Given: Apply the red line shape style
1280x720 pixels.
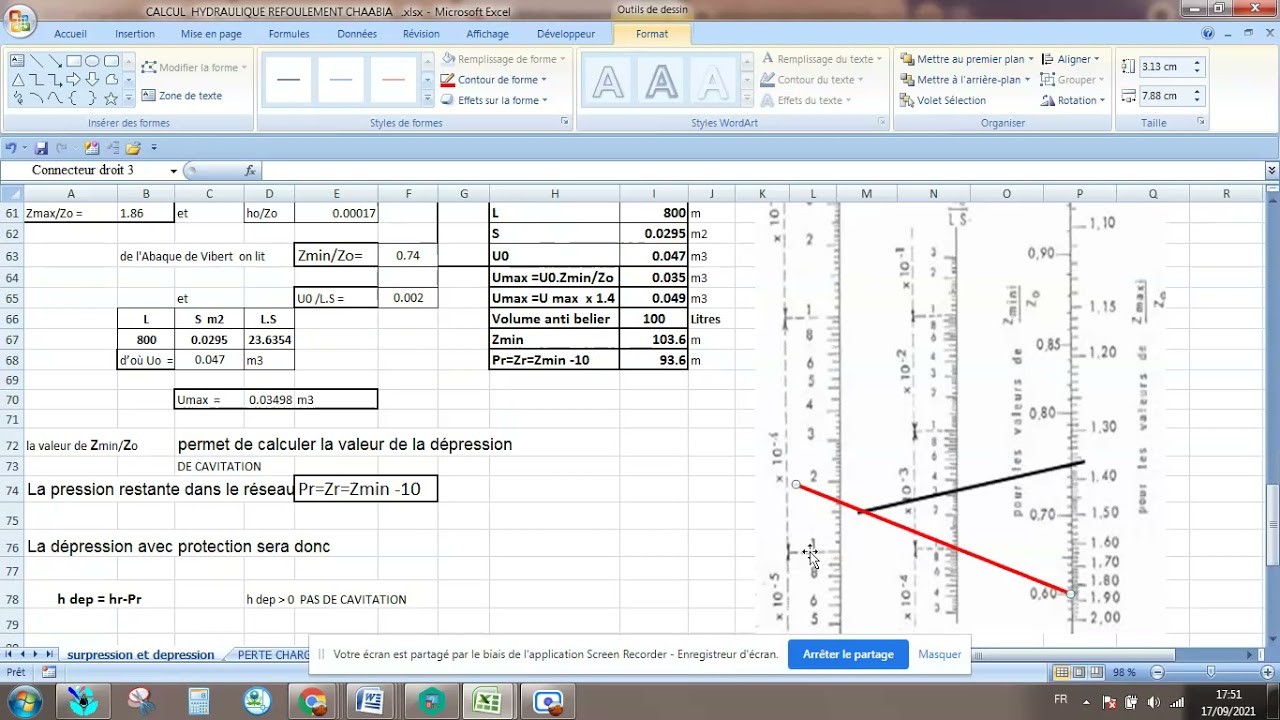Looking at the screenshot, I should coord(393,79).
